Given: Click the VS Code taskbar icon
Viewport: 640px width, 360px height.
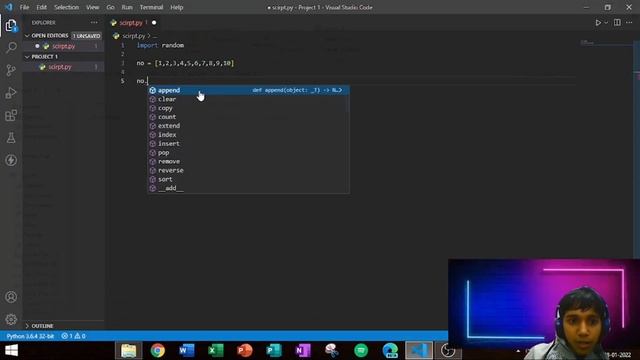Looking at the screenshot, I should [419, 351].
